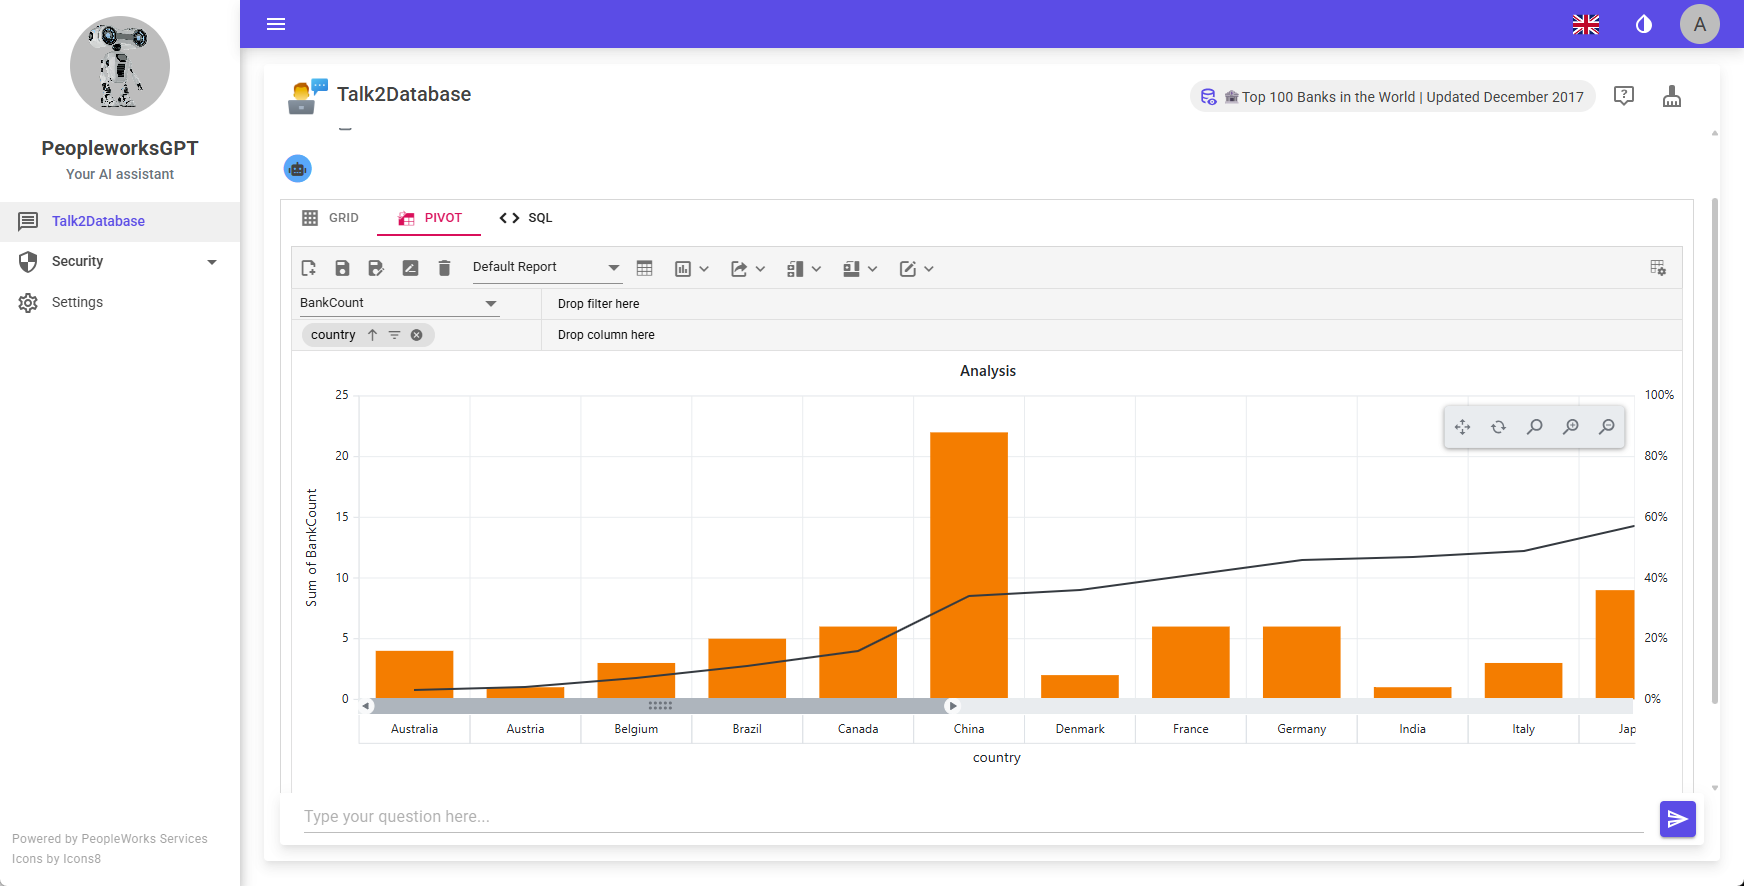Click the 'Australia' axis label

pos(414,729)
